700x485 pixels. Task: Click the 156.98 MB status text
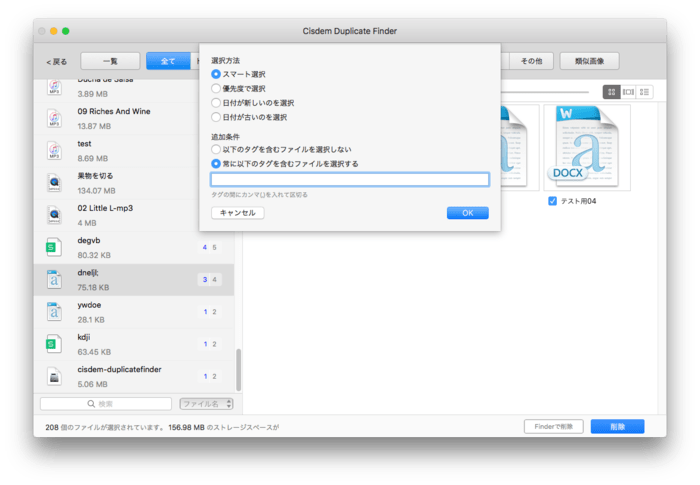(x=187, y=427)
